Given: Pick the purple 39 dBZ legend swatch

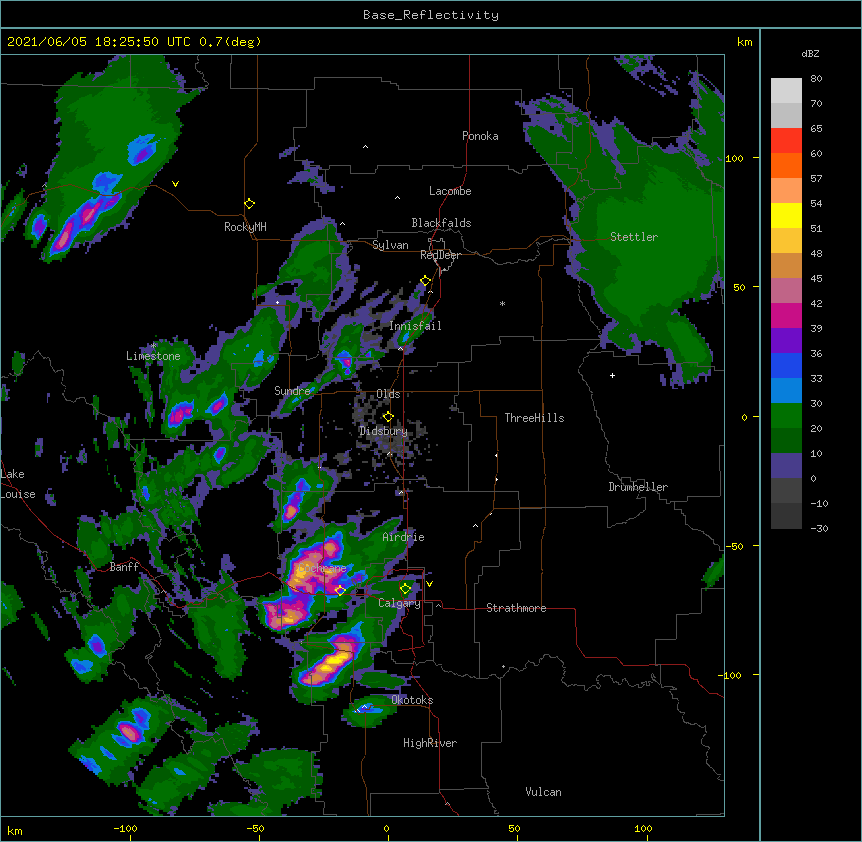Looking at the screenshot, I should point(786,341).
